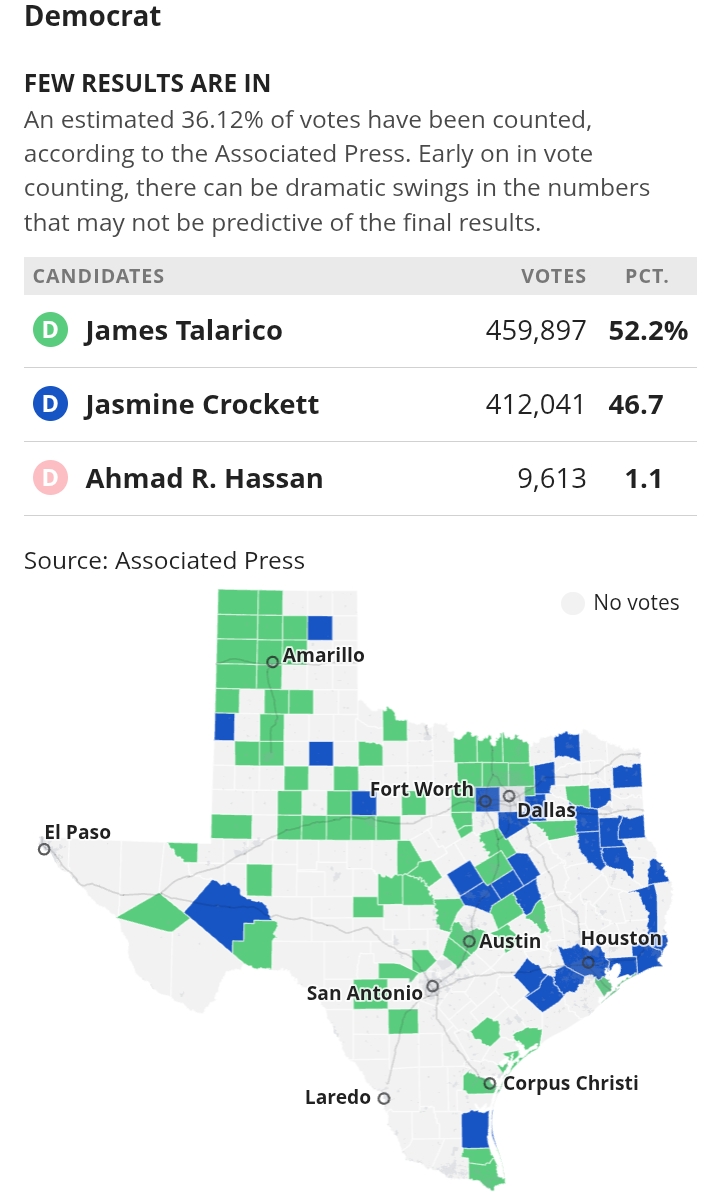Select the Laredo city marker circle
This screenshot has height=1192, width=720.
point(384,1098)
